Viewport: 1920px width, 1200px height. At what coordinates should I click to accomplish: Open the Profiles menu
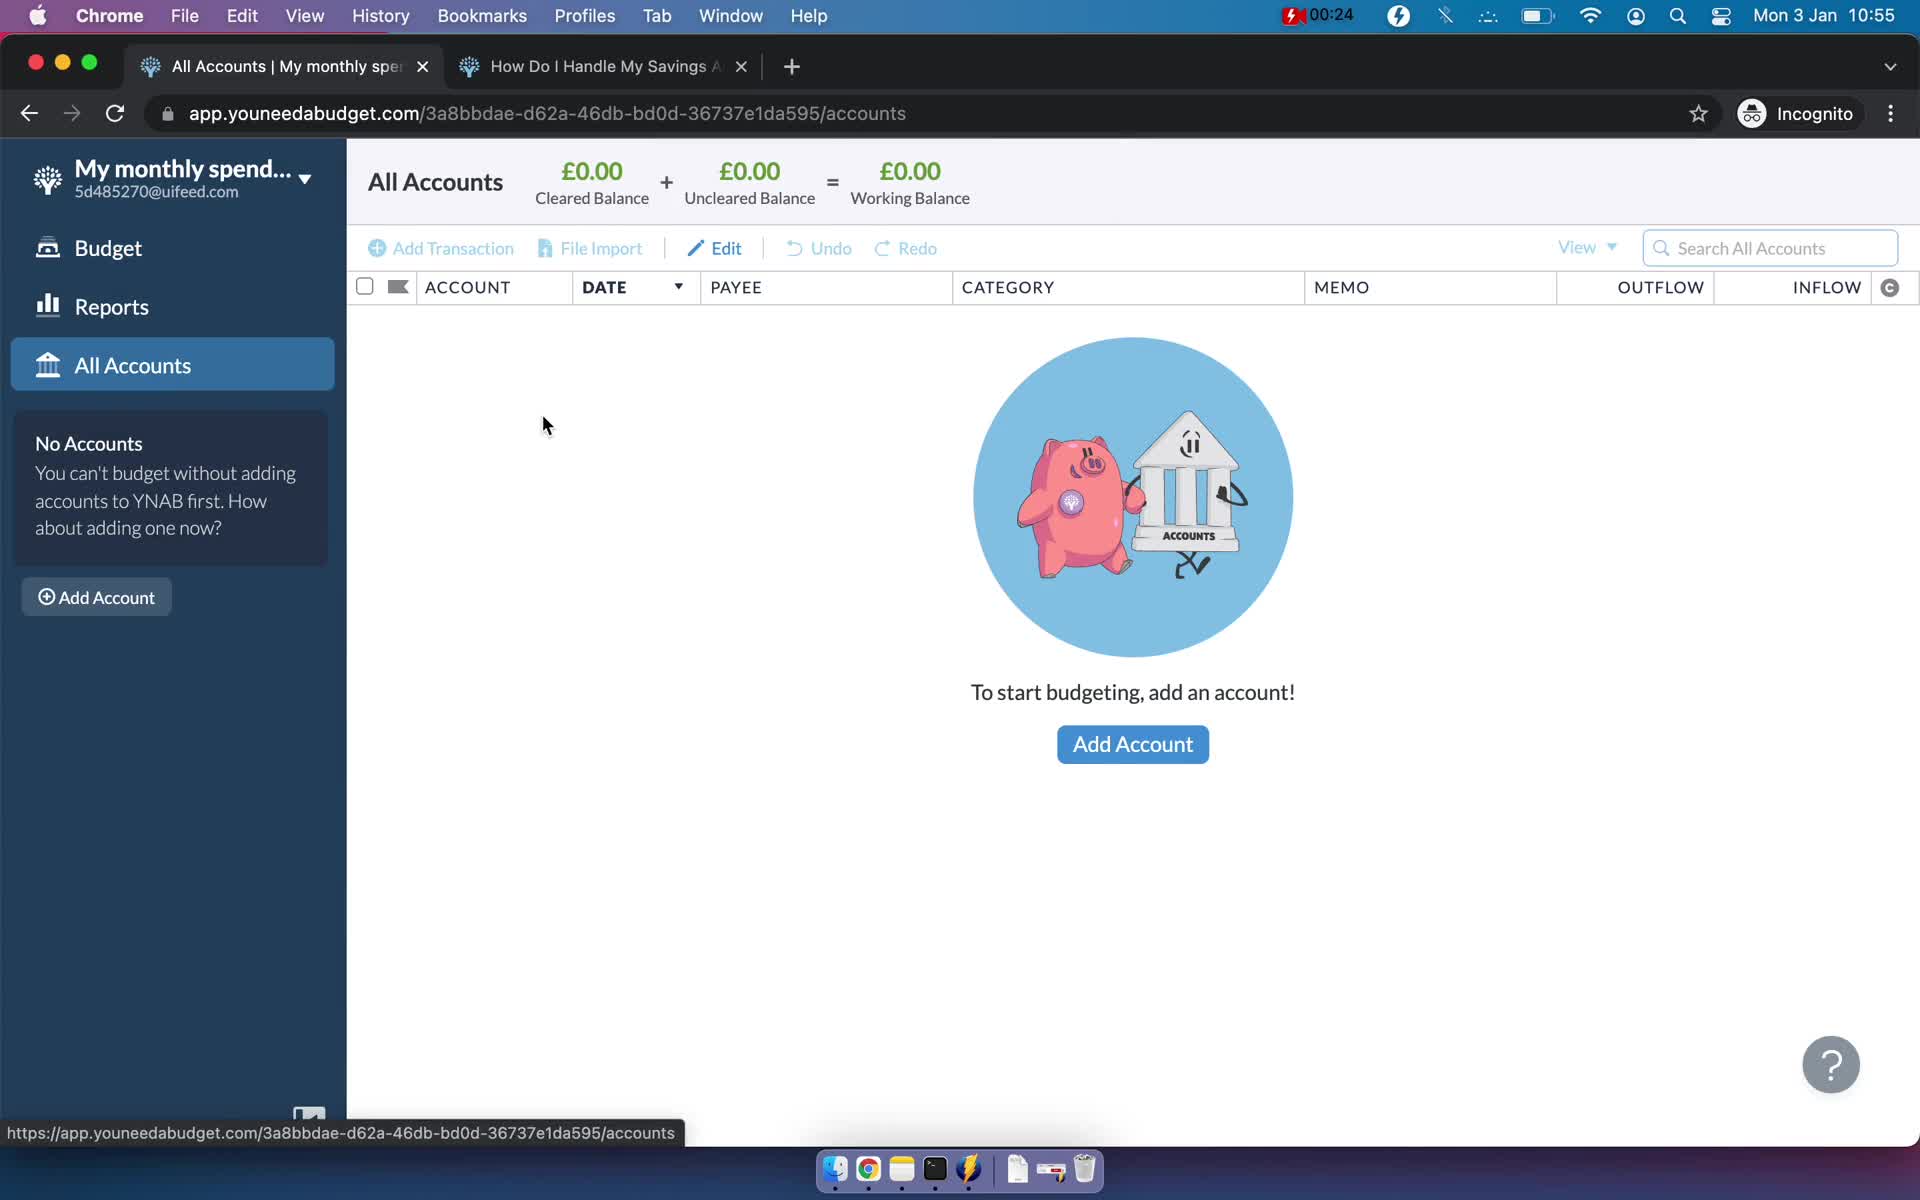click(x=585, y=15)
